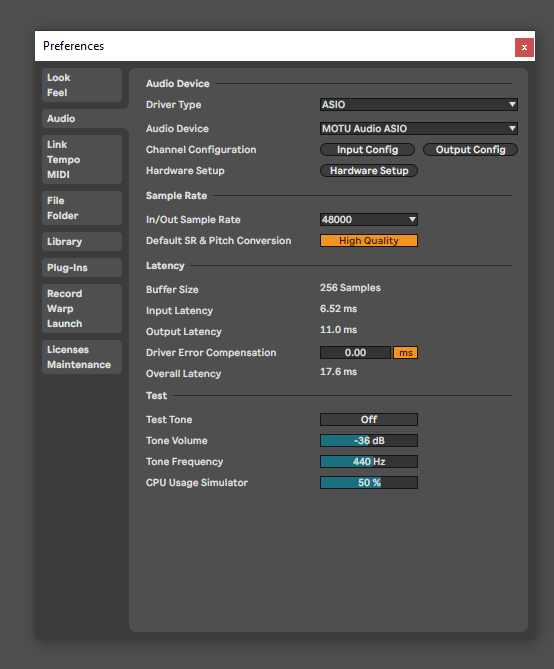The height and width of the screenshot is (669, 554).
Task: Click the Channel Configuration label
Action: (201, 150)
